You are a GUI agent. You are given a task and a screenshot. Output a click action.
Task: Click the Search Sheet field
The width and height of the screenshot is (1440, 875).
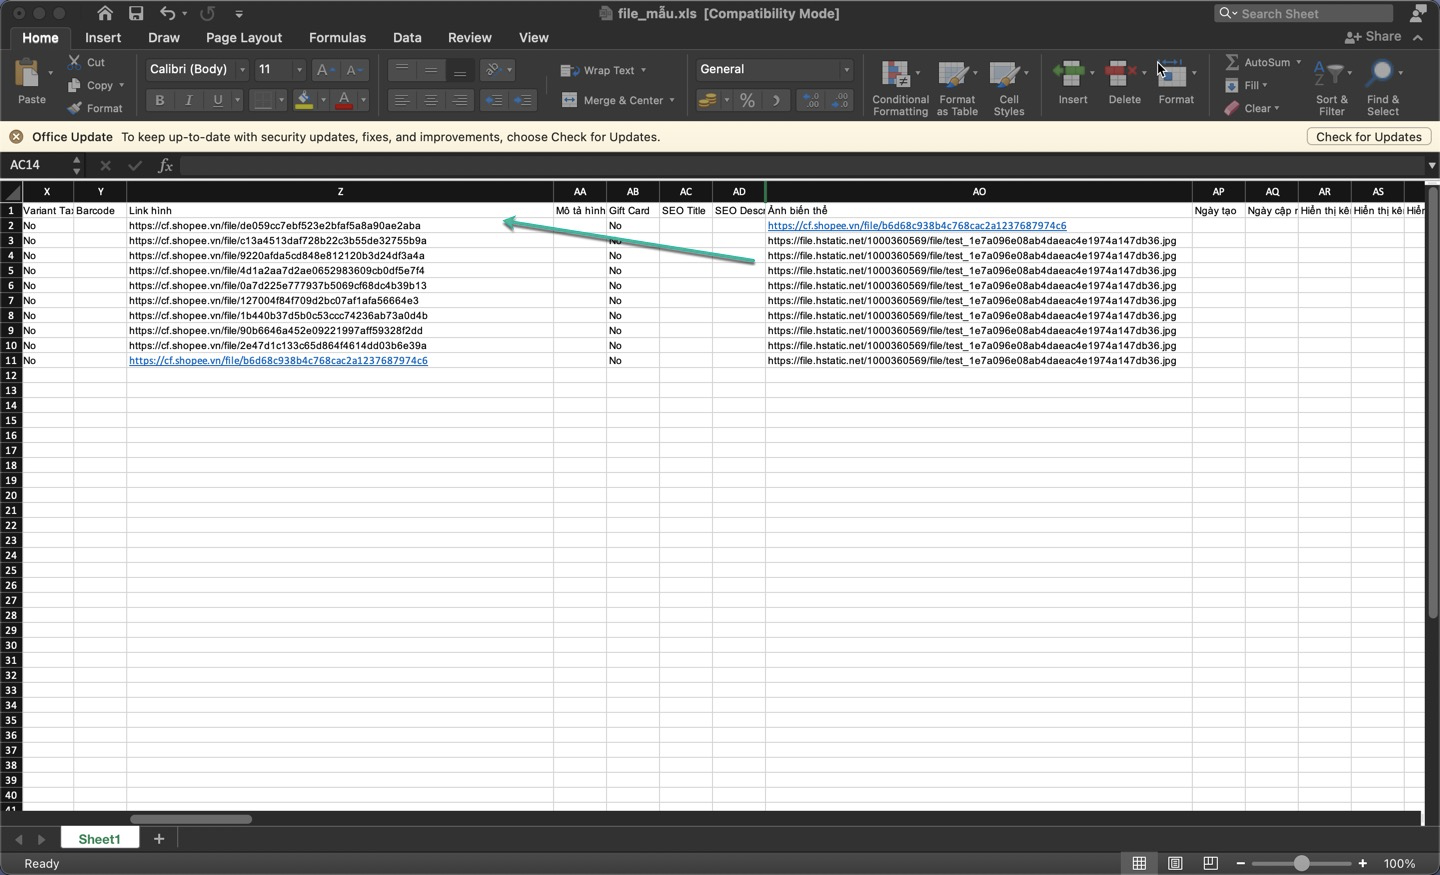[1314, 13]
